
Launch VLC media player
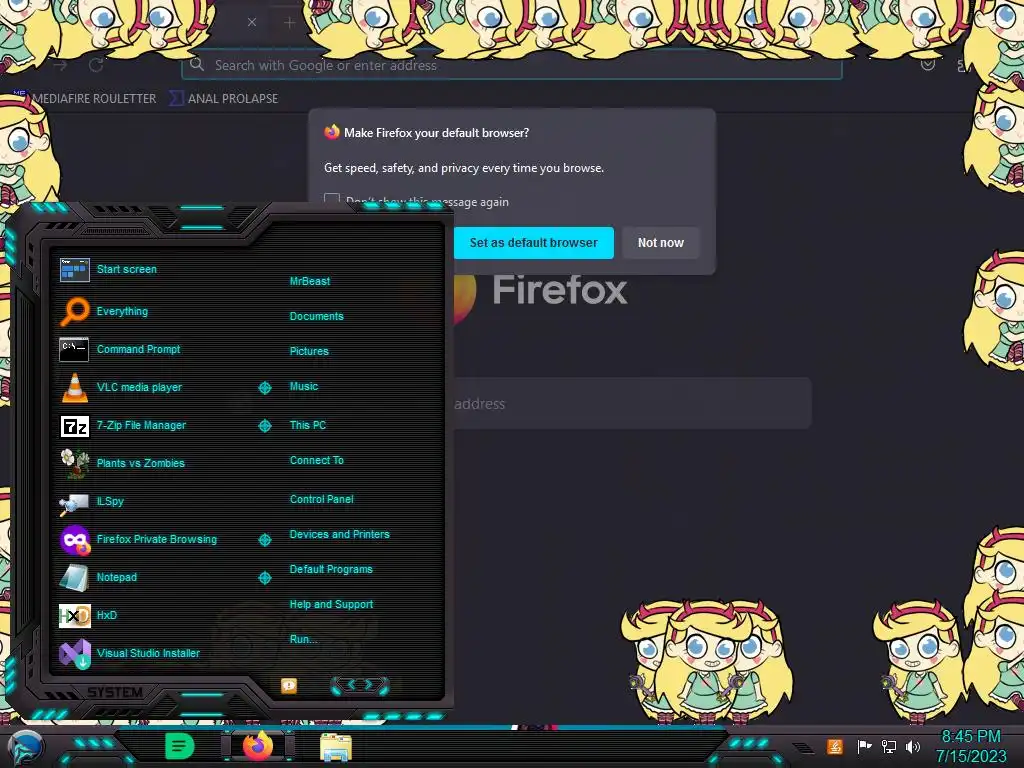pyautogui.click(x=121, y=387)
